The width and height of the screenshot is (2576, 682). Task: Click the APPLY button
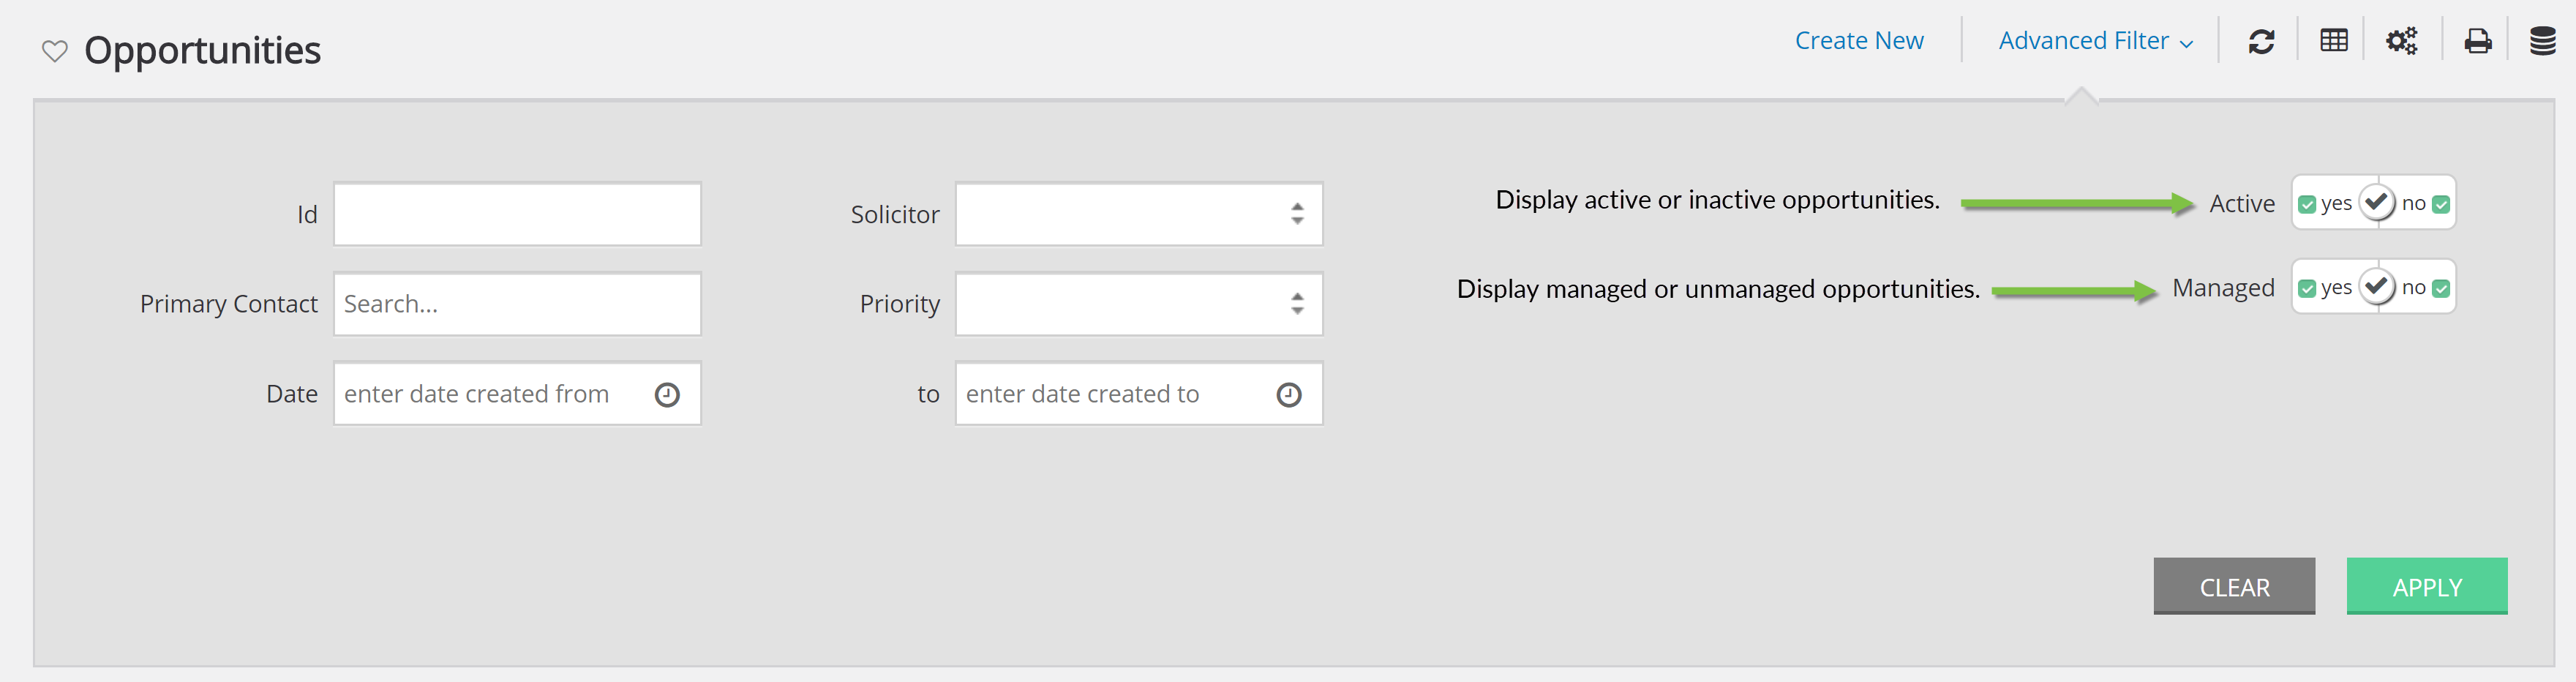(x=2427, y=586)
